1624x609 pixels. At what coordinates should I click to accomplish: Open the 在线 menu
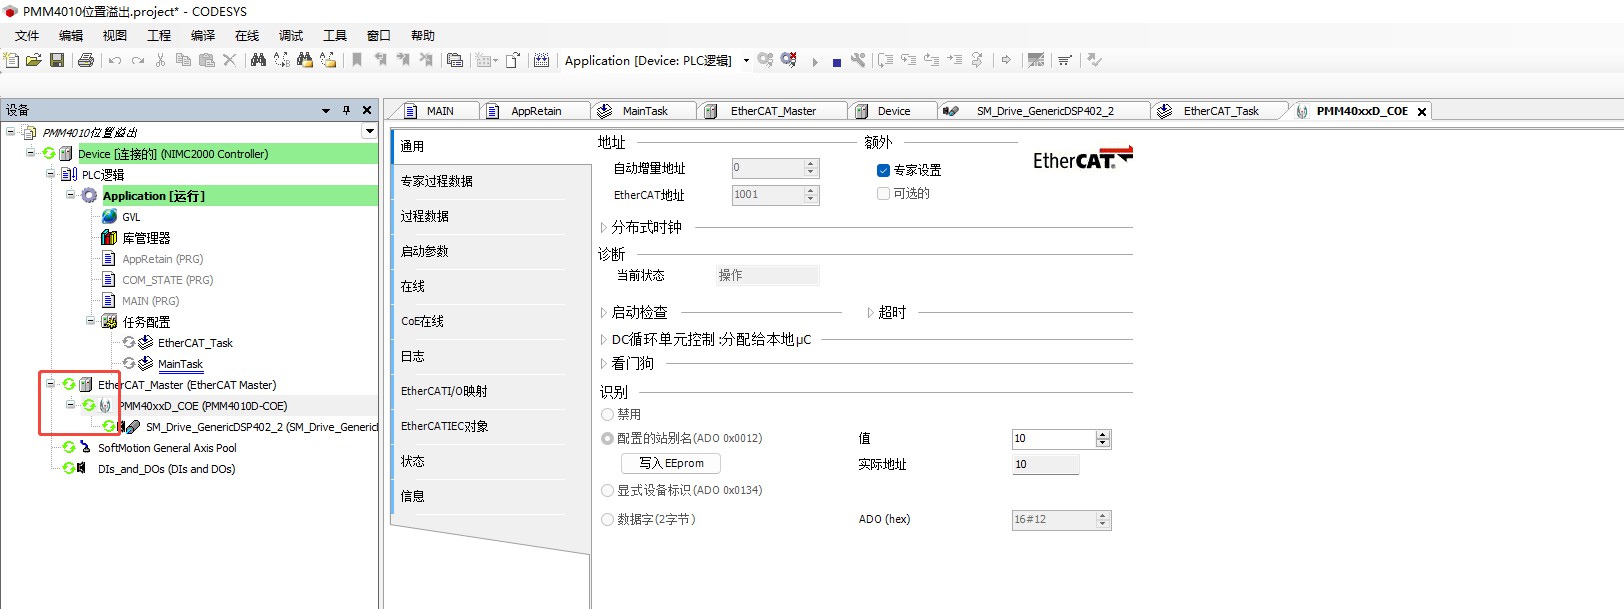(x=247, y=35)
